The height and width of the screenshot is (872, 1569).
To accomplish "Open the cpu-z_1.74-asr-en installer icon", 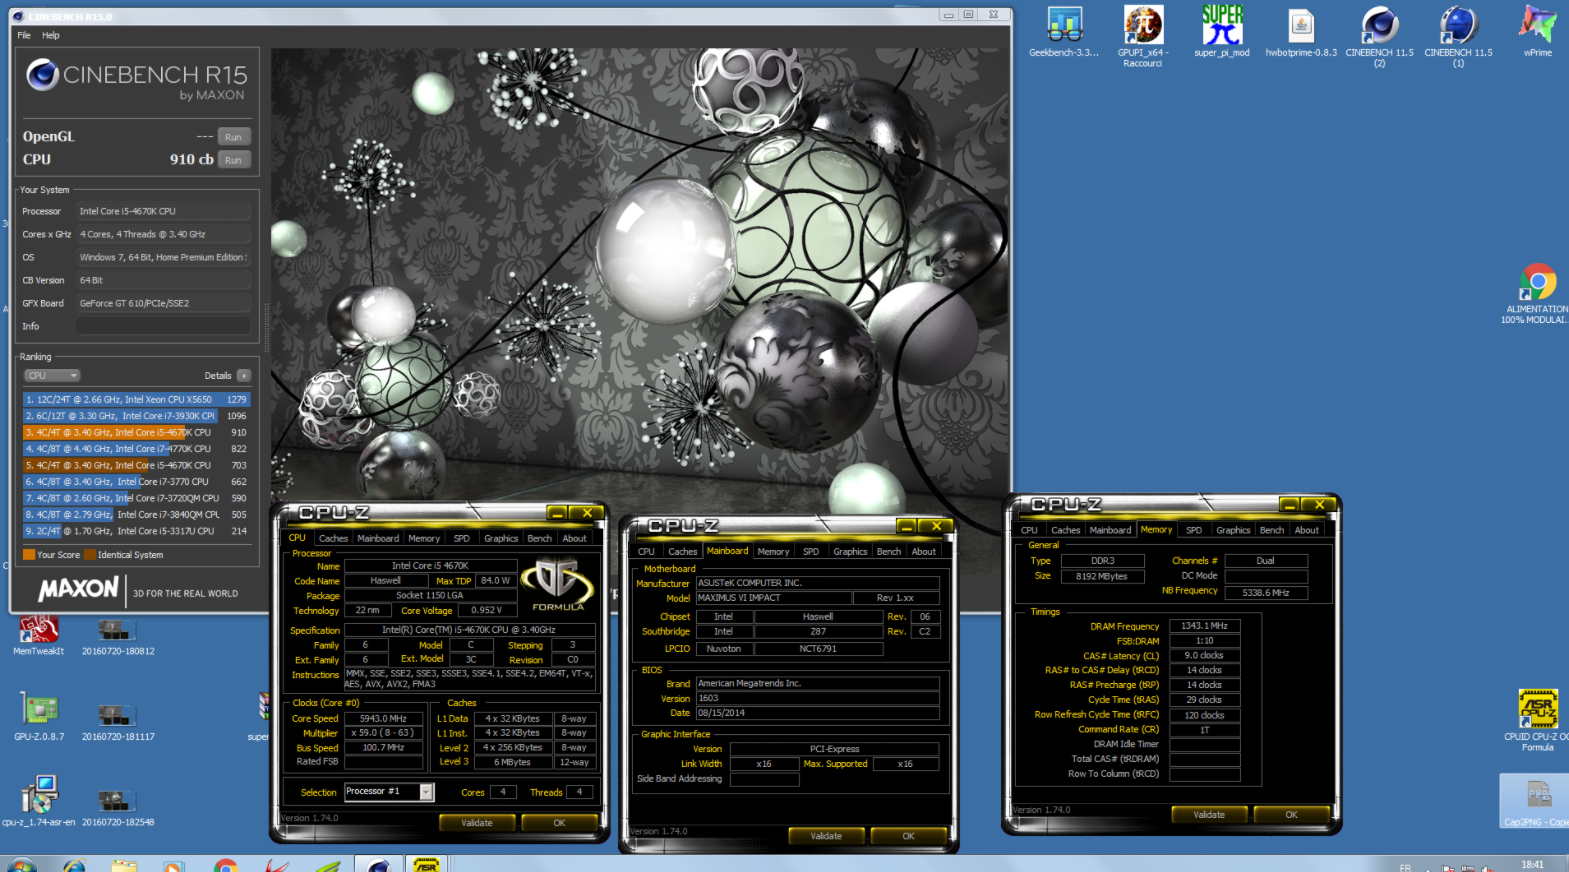I will point(39,800).
